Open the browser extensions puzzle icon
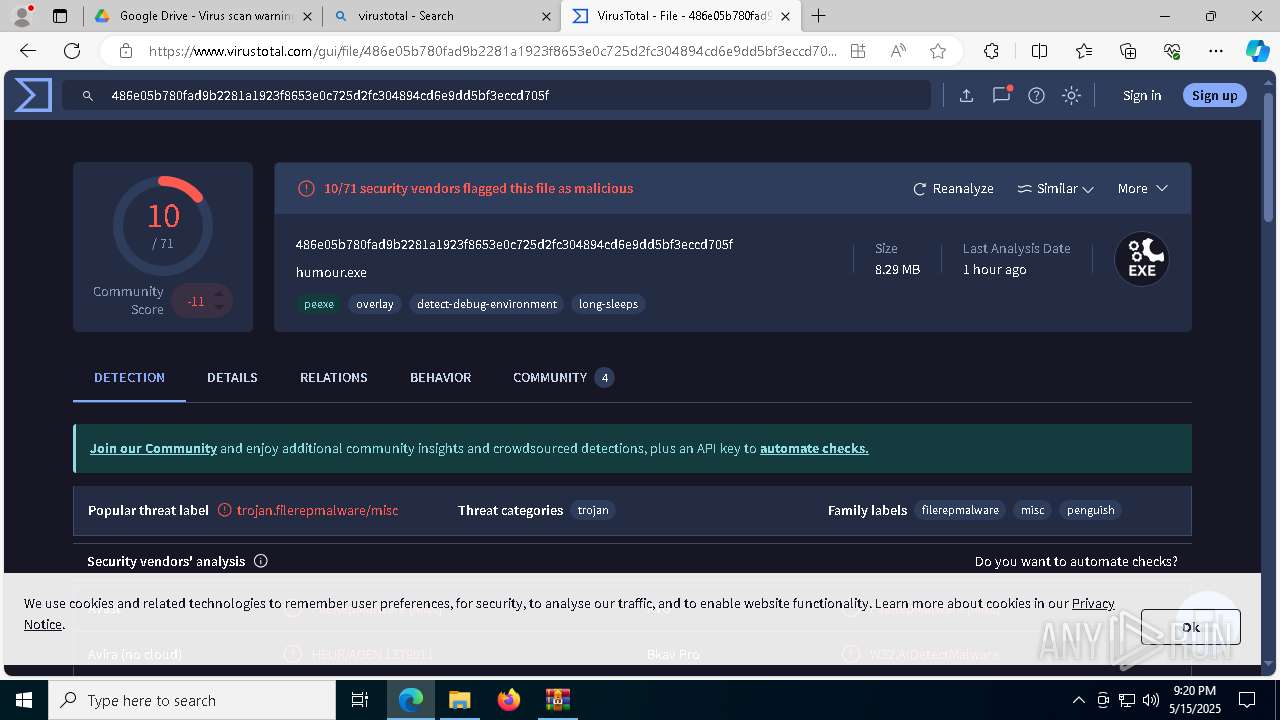The width and height of the screenshot is (1280, 720). click(991, 51)
